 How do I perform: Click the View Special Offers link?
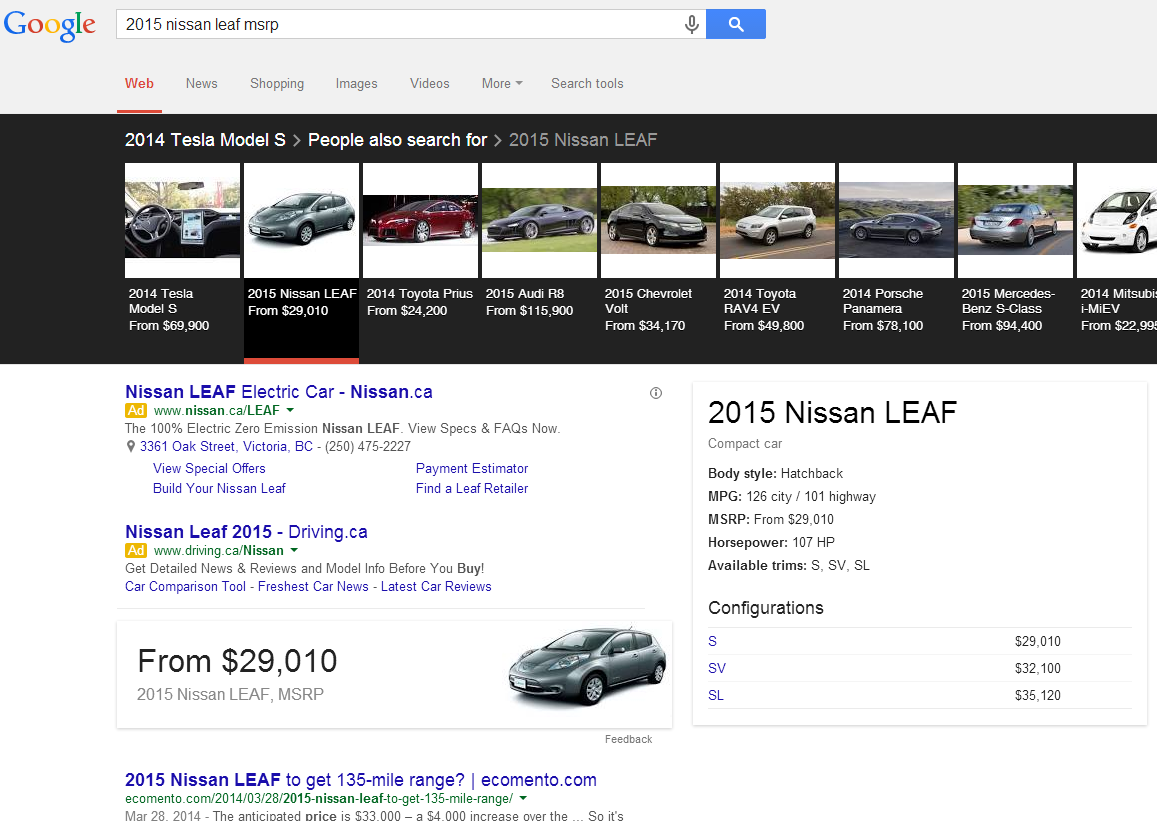209,468
